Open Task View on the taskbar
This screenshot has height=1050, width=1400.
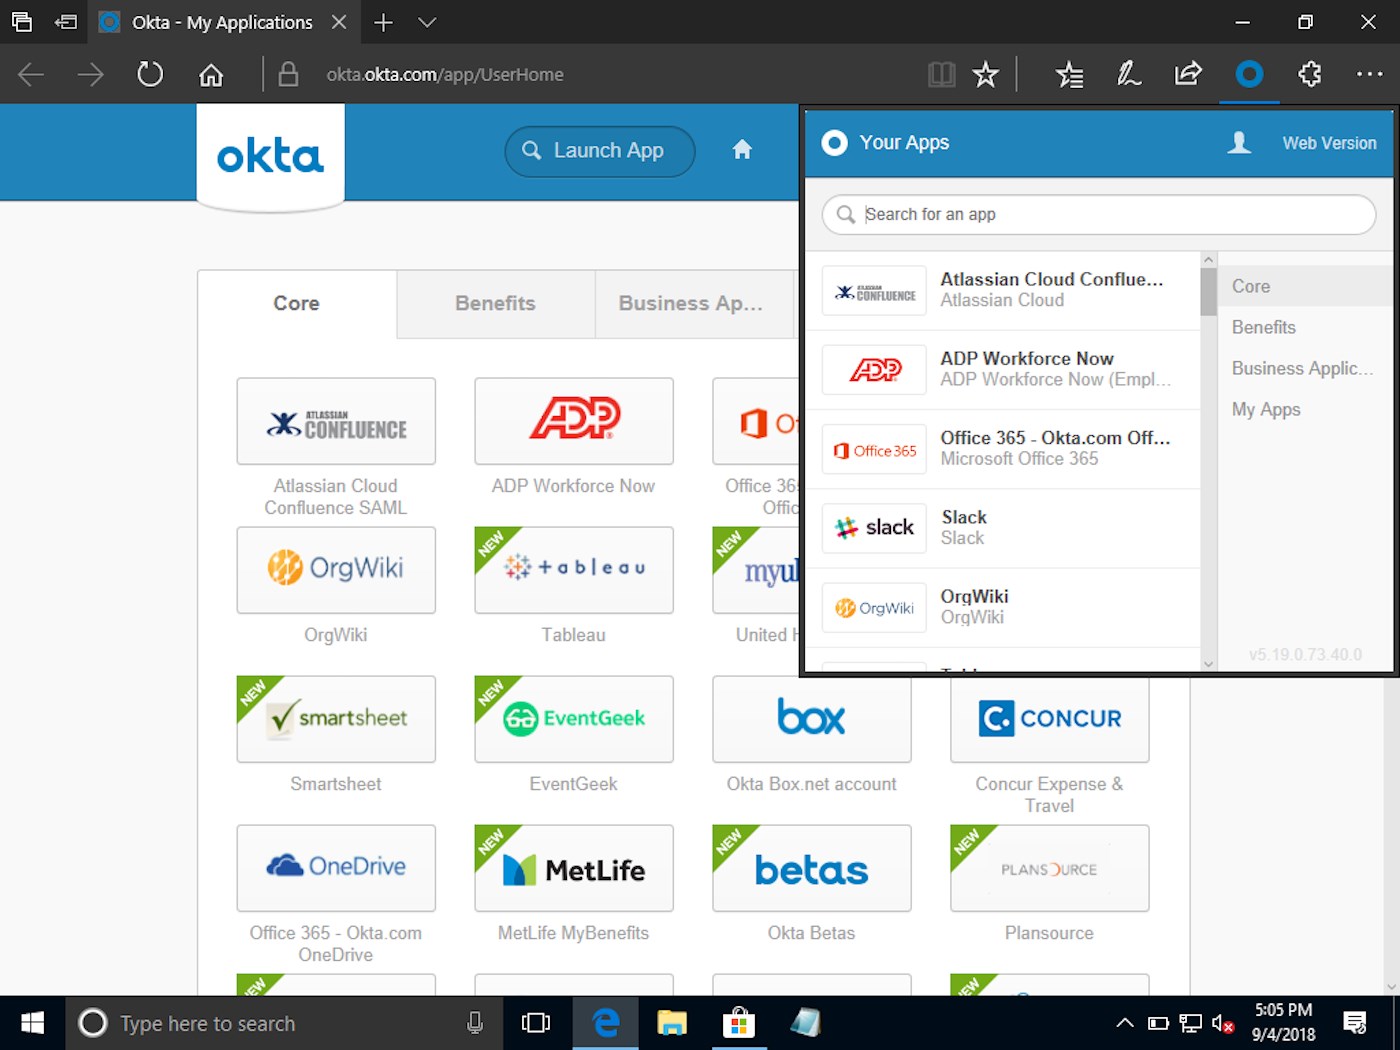click(536, 1023)
